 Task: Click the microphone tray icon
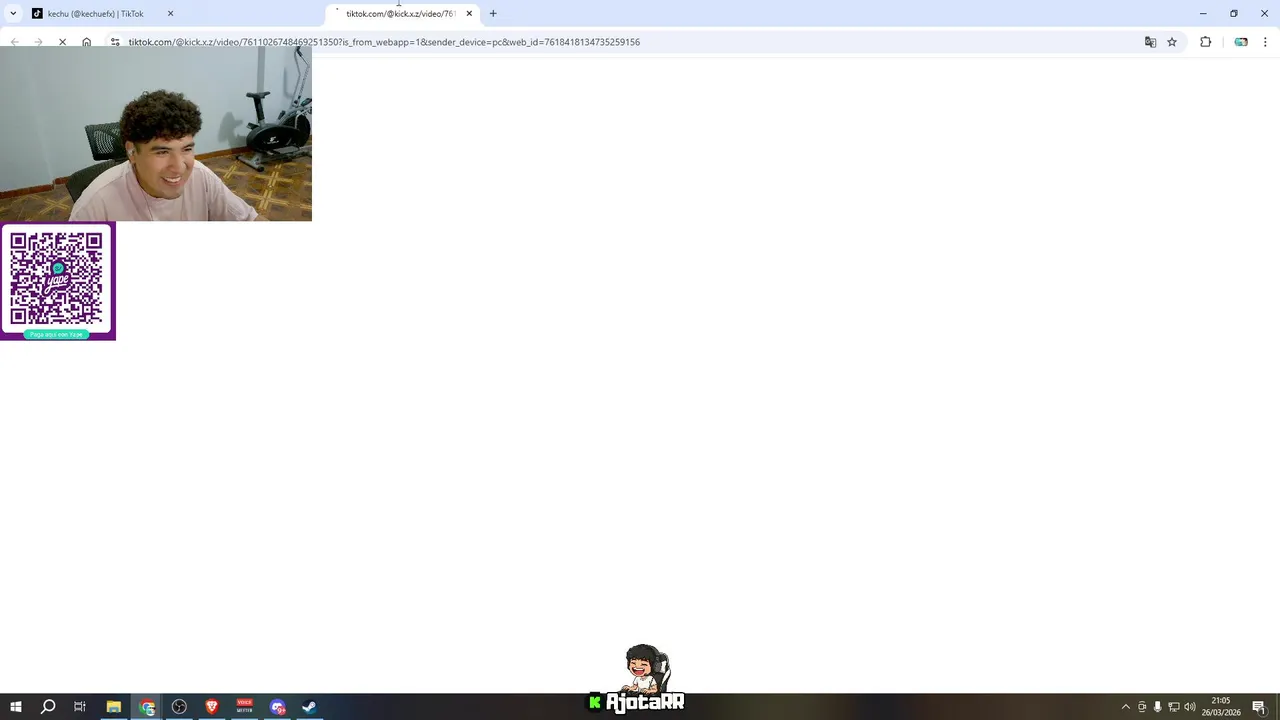click(x=1158, y=707)
